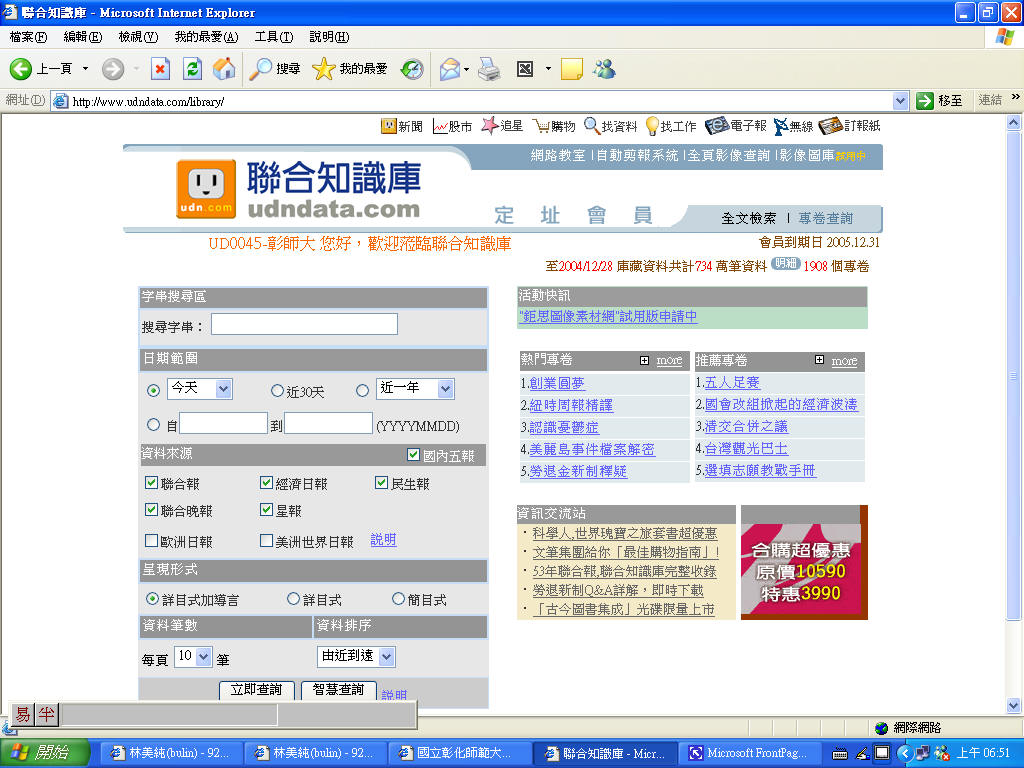Click the 立即查詢 search button

point(257,690)
